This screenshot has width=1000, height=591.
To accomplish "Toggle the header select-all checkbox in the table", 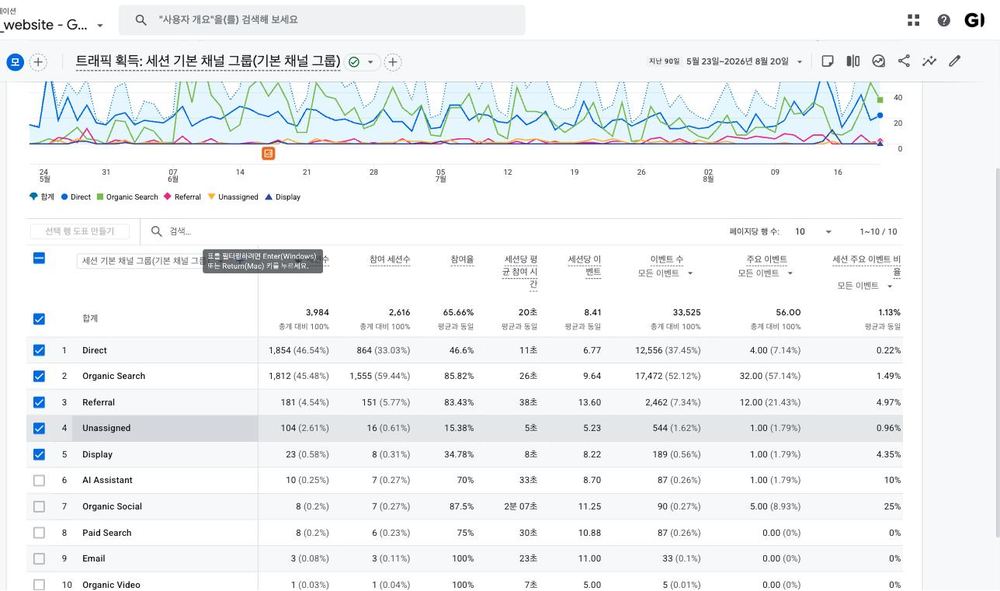I will click(x=39, y=258).
